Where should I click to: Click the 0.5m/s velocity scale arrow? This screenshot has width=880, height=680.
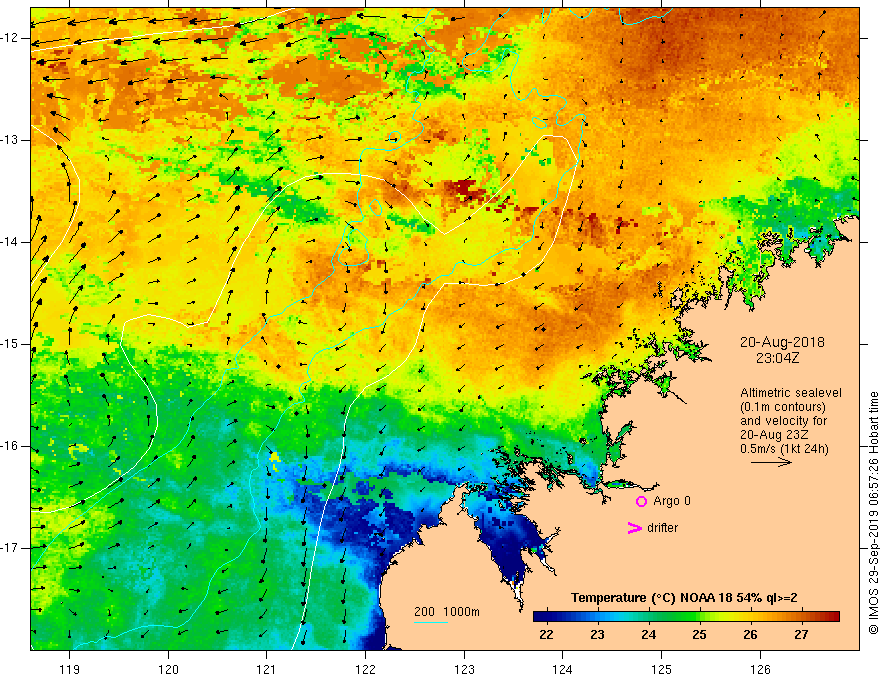click(771, 462)
